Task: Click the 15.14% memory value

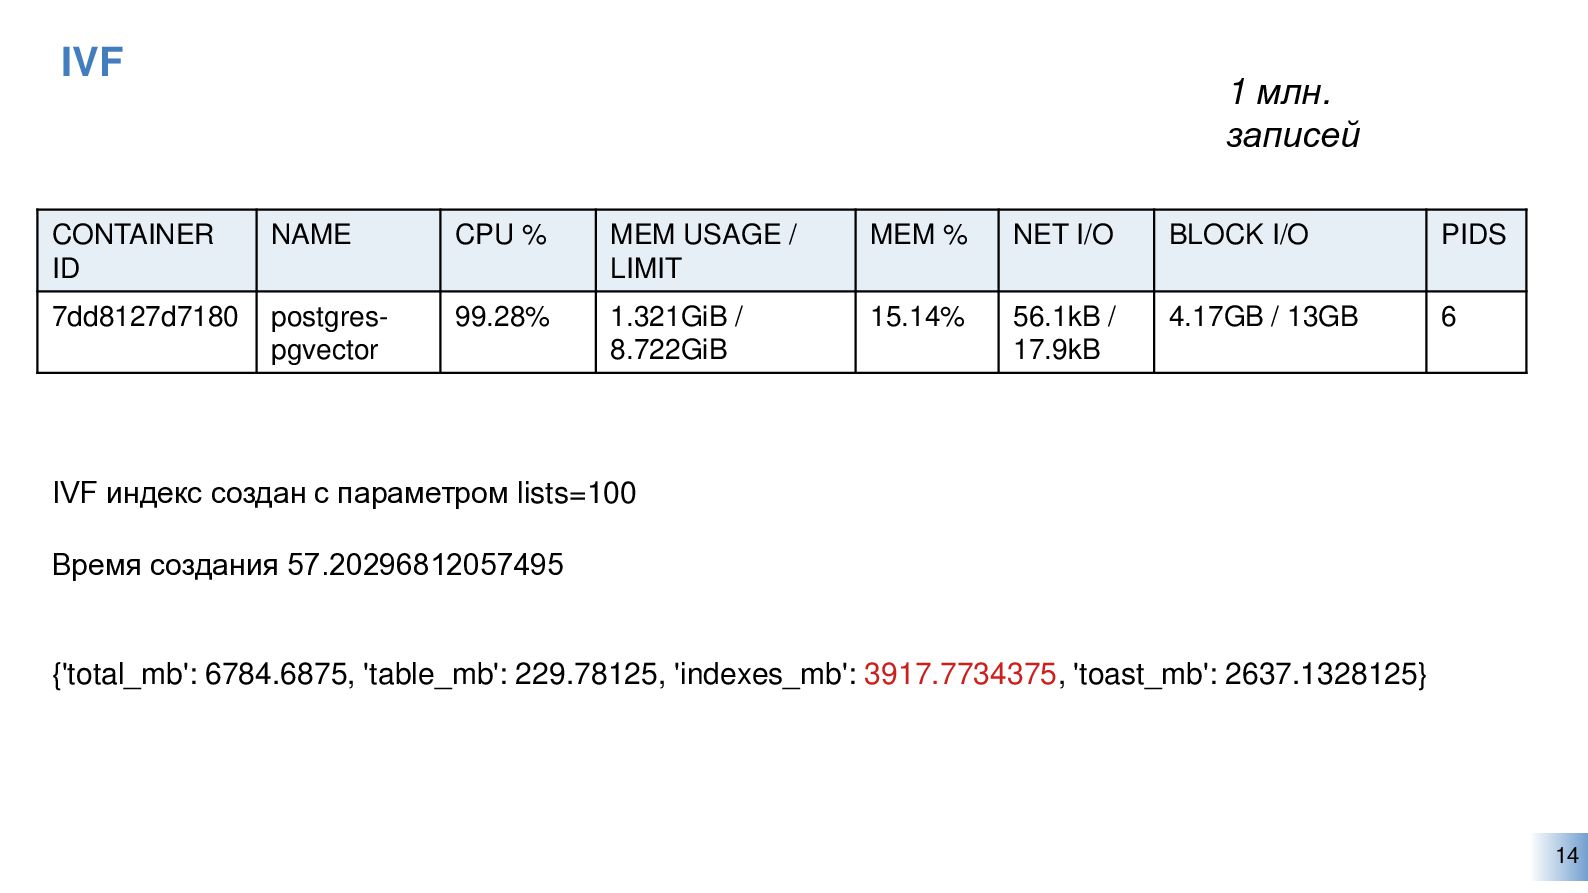Action: 917,317
